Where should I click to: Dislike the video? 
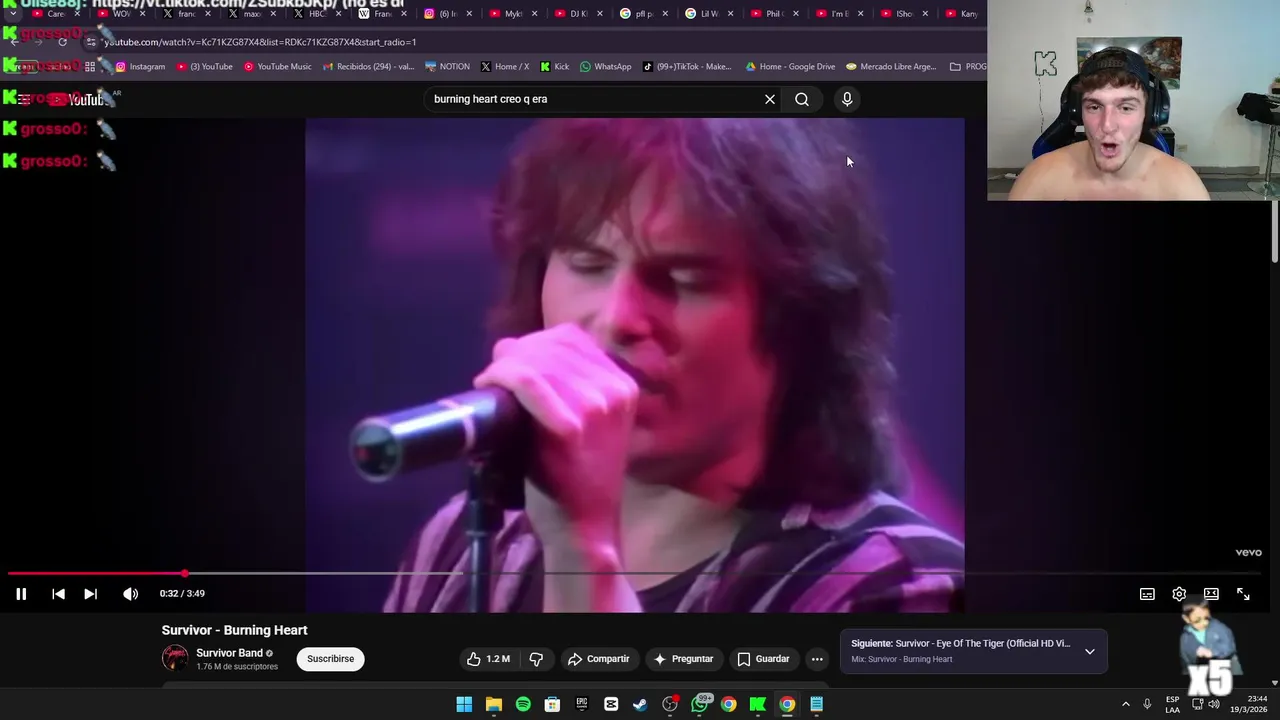[x=536, y=659]
